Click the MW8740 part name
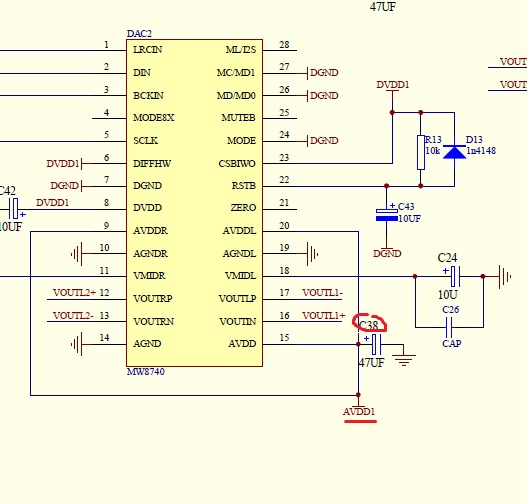The image size is (527, 504). (x=146, y=372)
